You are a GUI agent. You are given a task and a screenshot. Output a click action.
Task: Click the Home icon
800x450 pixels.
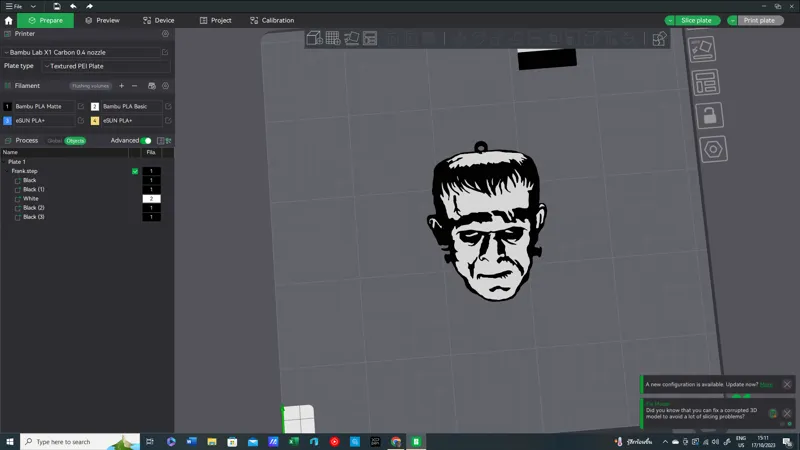8,20
